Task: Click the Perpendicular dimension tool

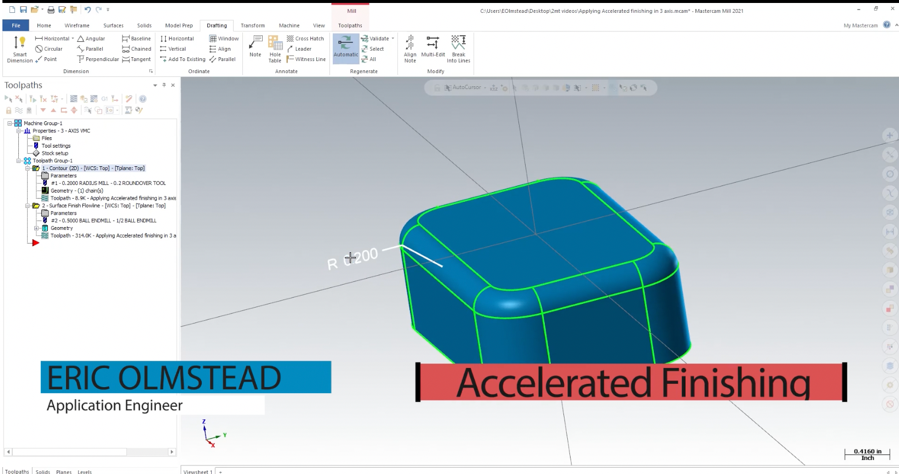Action: 98,59
